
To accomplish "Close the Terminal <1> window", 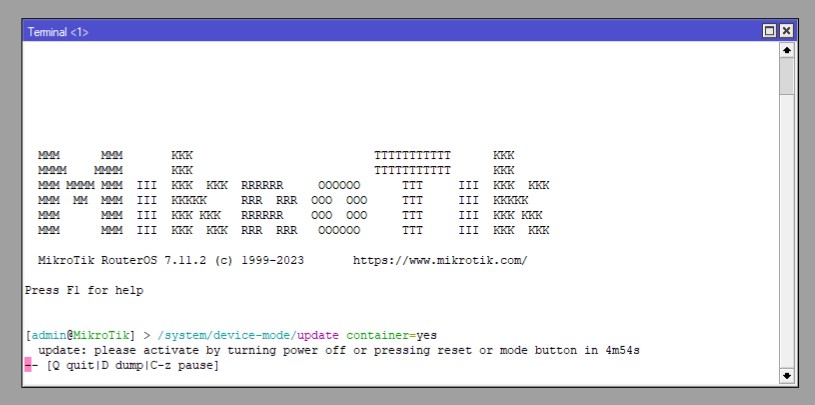I will coord(786,31).
